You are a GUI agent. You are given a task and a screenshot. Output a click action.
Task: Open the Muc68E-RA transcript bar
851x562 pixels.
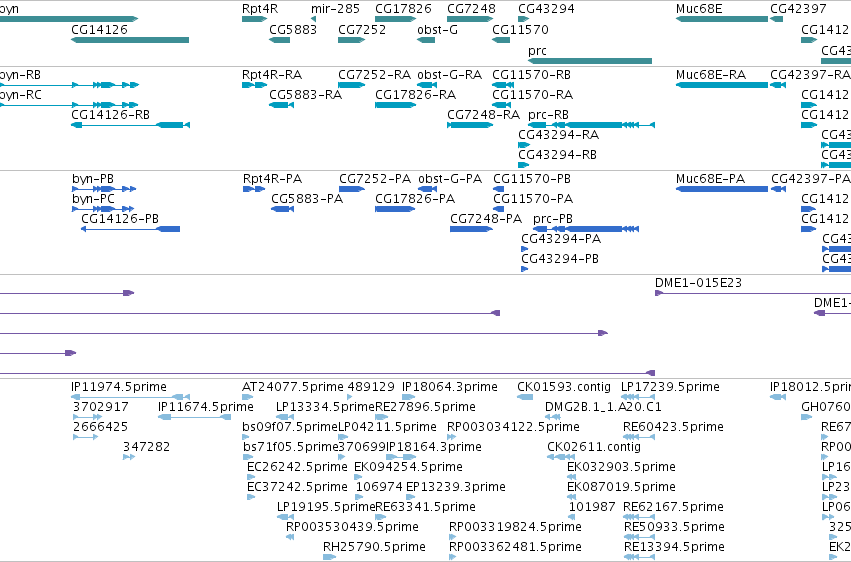tap(722, 85)
